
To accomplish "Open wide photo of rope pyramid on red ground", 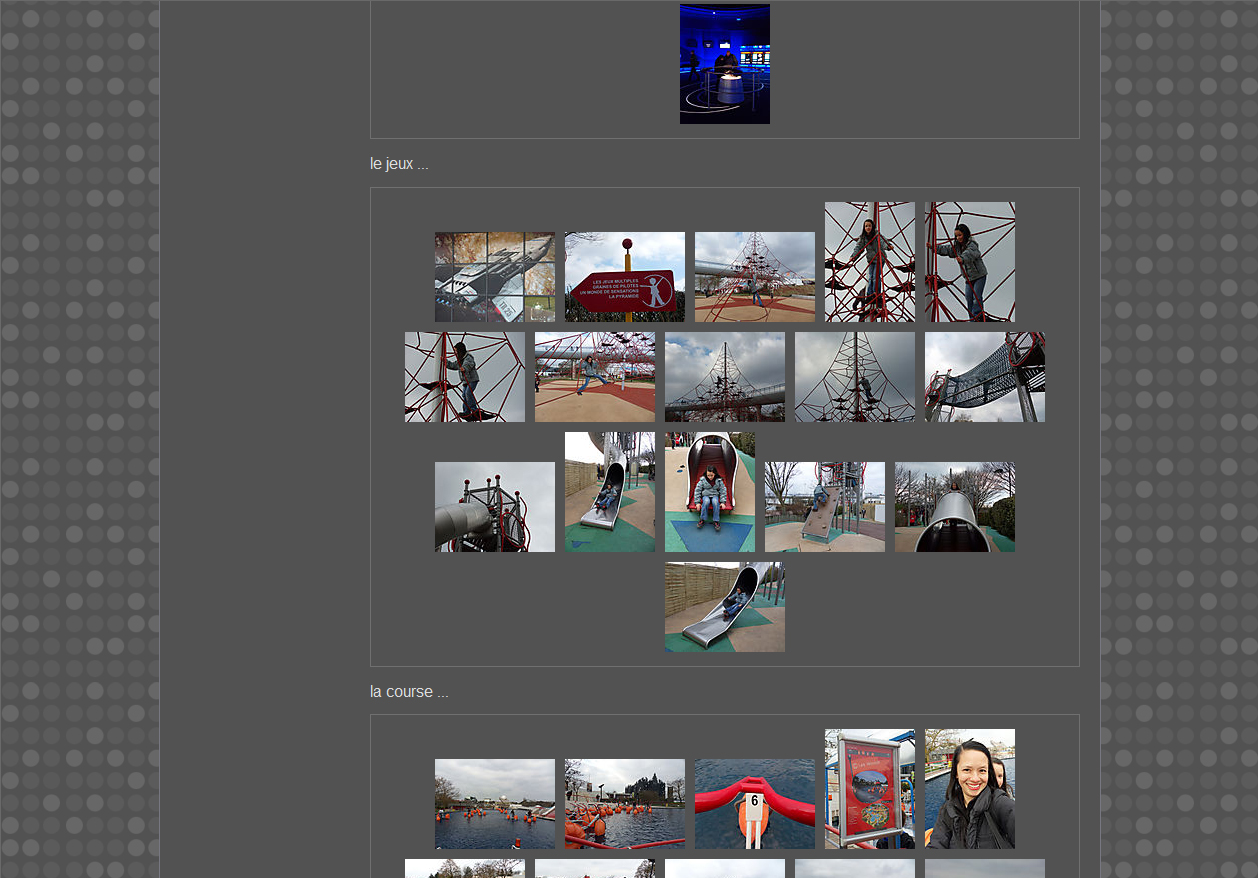I will pos(754,277).
